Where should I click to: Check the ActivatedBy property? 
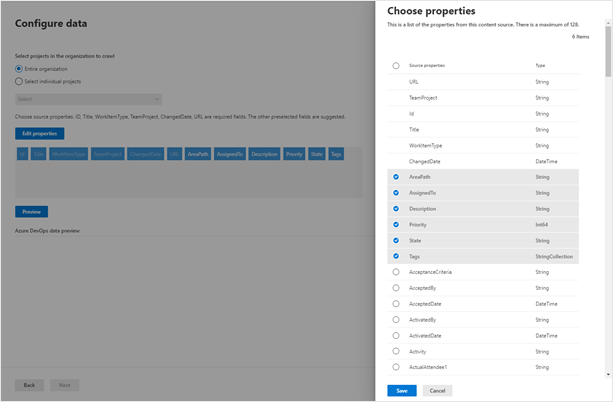click(396, 320)
